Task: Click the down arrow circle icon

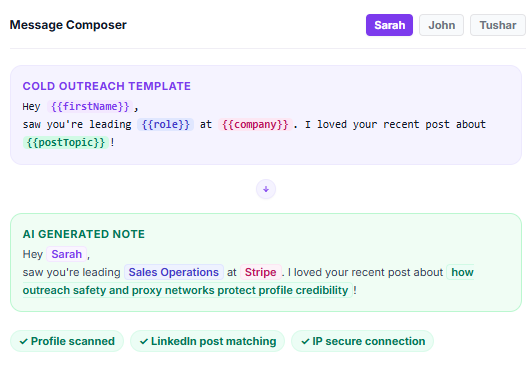Action: [266, 189]
